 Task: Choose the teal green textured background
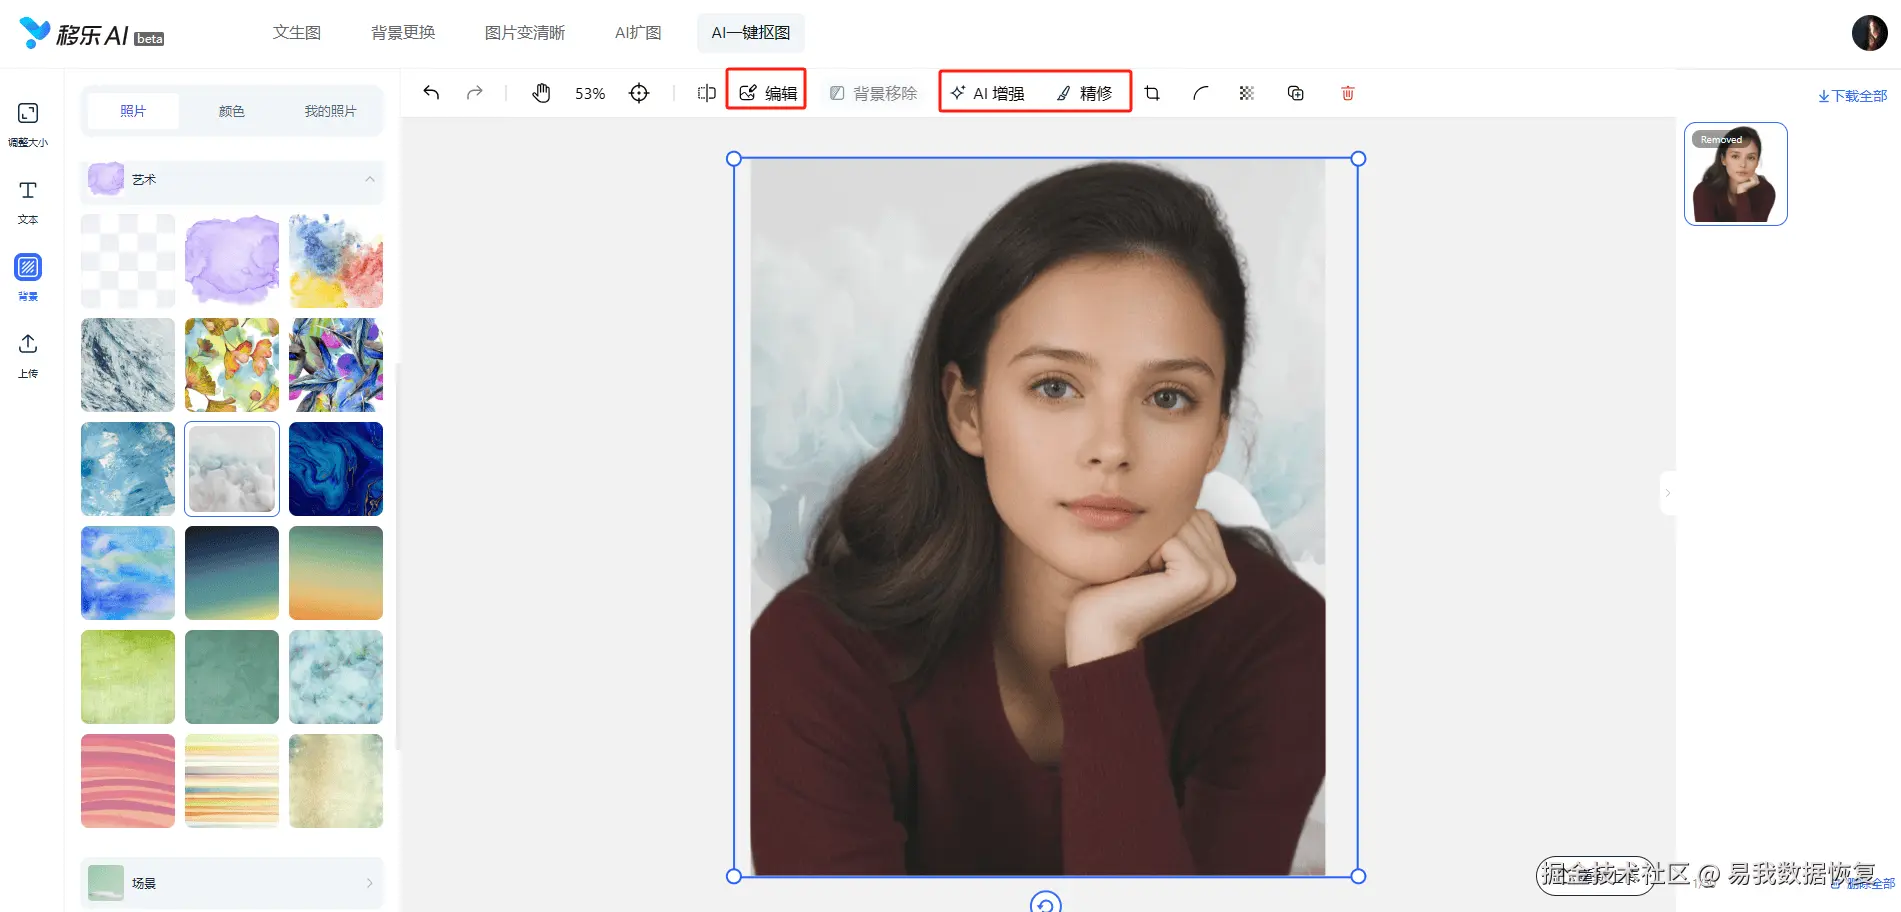(x=232, y=677)
